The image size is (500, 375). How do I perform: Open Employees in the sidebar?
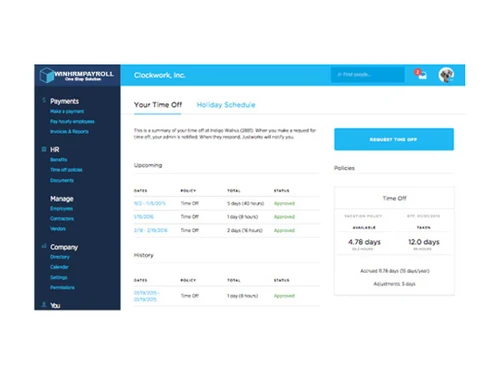61,209
